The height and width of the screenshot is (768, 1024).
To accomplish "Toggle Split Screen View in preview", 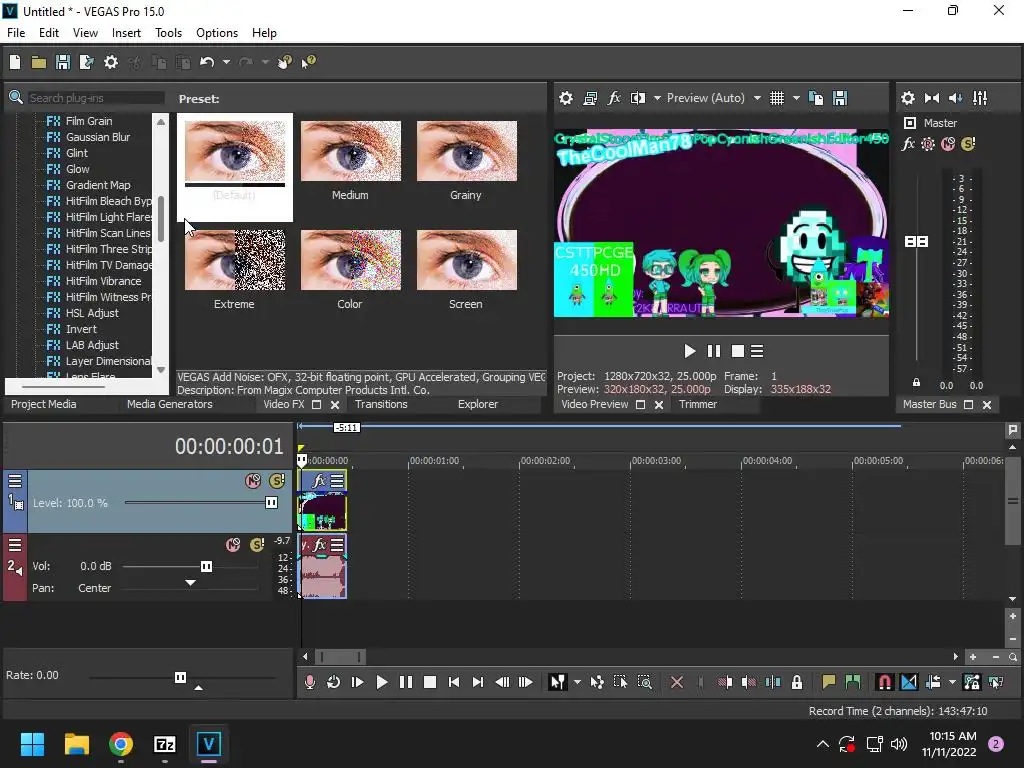I will pyautogui.click(x=637, y=98).
